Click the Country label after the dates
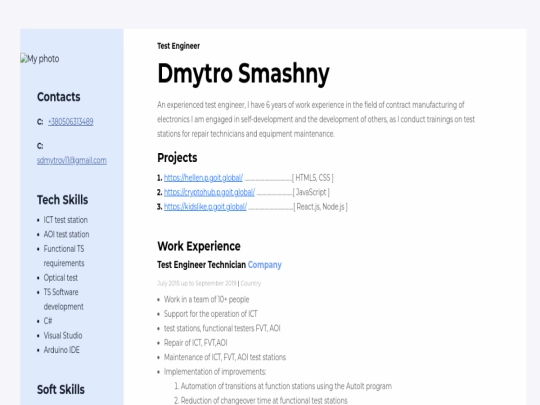Screen dimensions: 540x405 pyautogui.click(x=251, y=283)
